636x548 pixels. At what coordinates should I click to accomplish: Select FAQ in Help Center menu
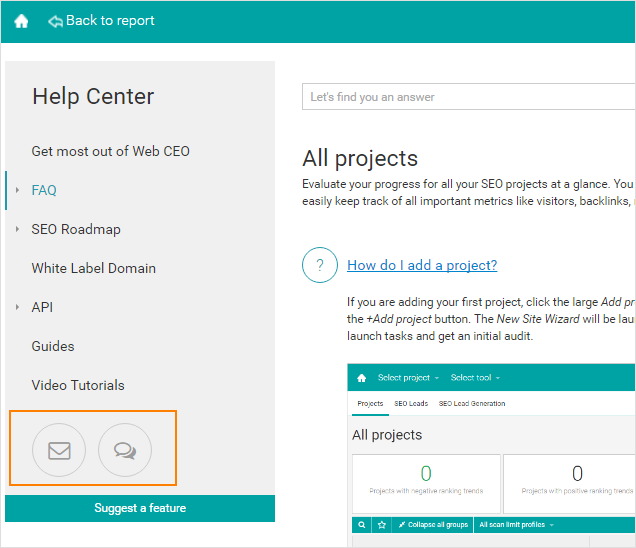pyautogui.click(x=44, y=190)
